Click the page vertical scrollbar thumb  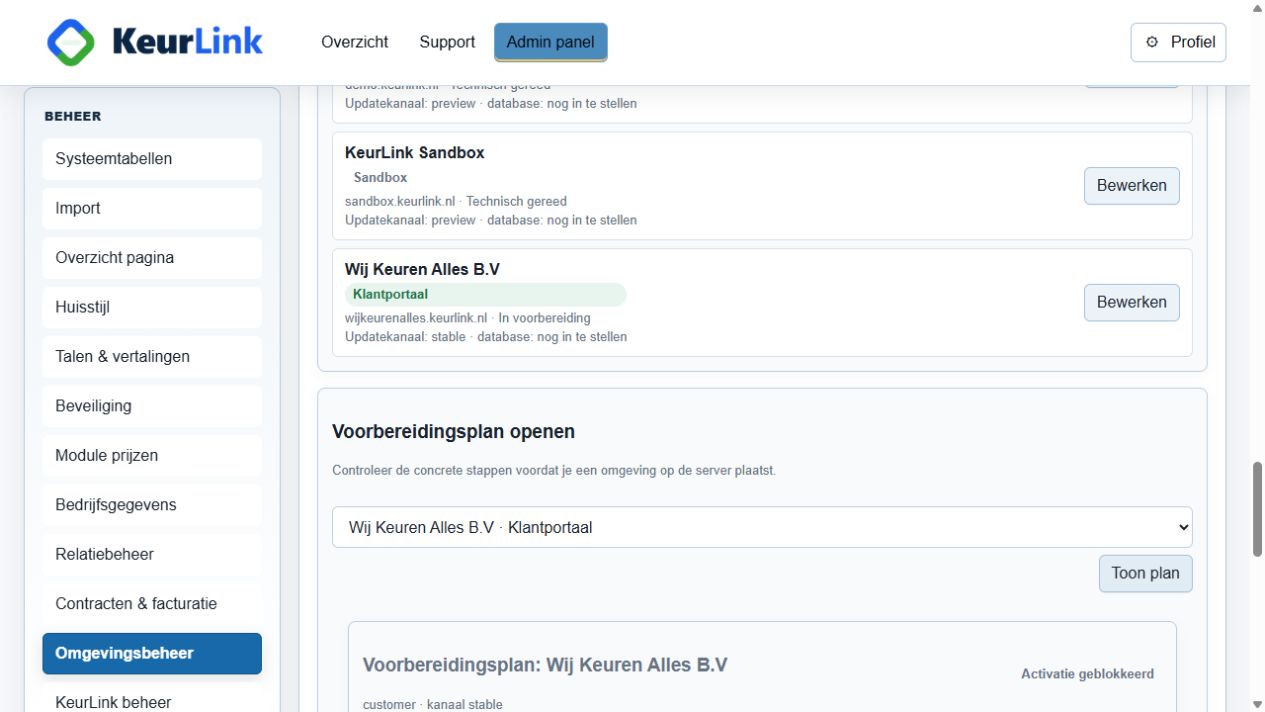click(1257, 510)
